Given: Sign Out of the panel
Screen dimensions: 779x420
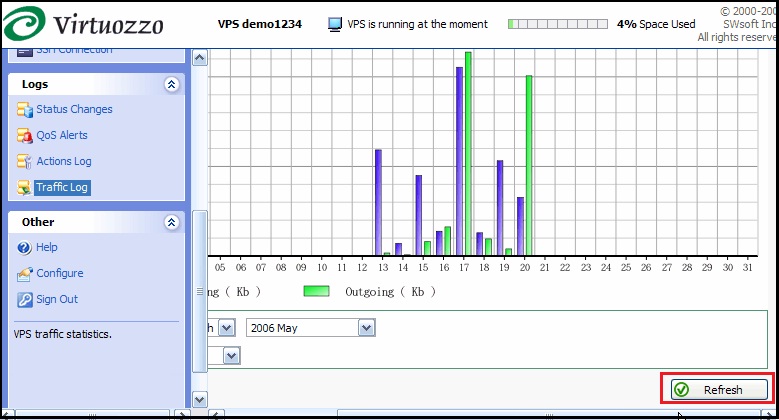Looking at the screenshot, I should point(57,299).
